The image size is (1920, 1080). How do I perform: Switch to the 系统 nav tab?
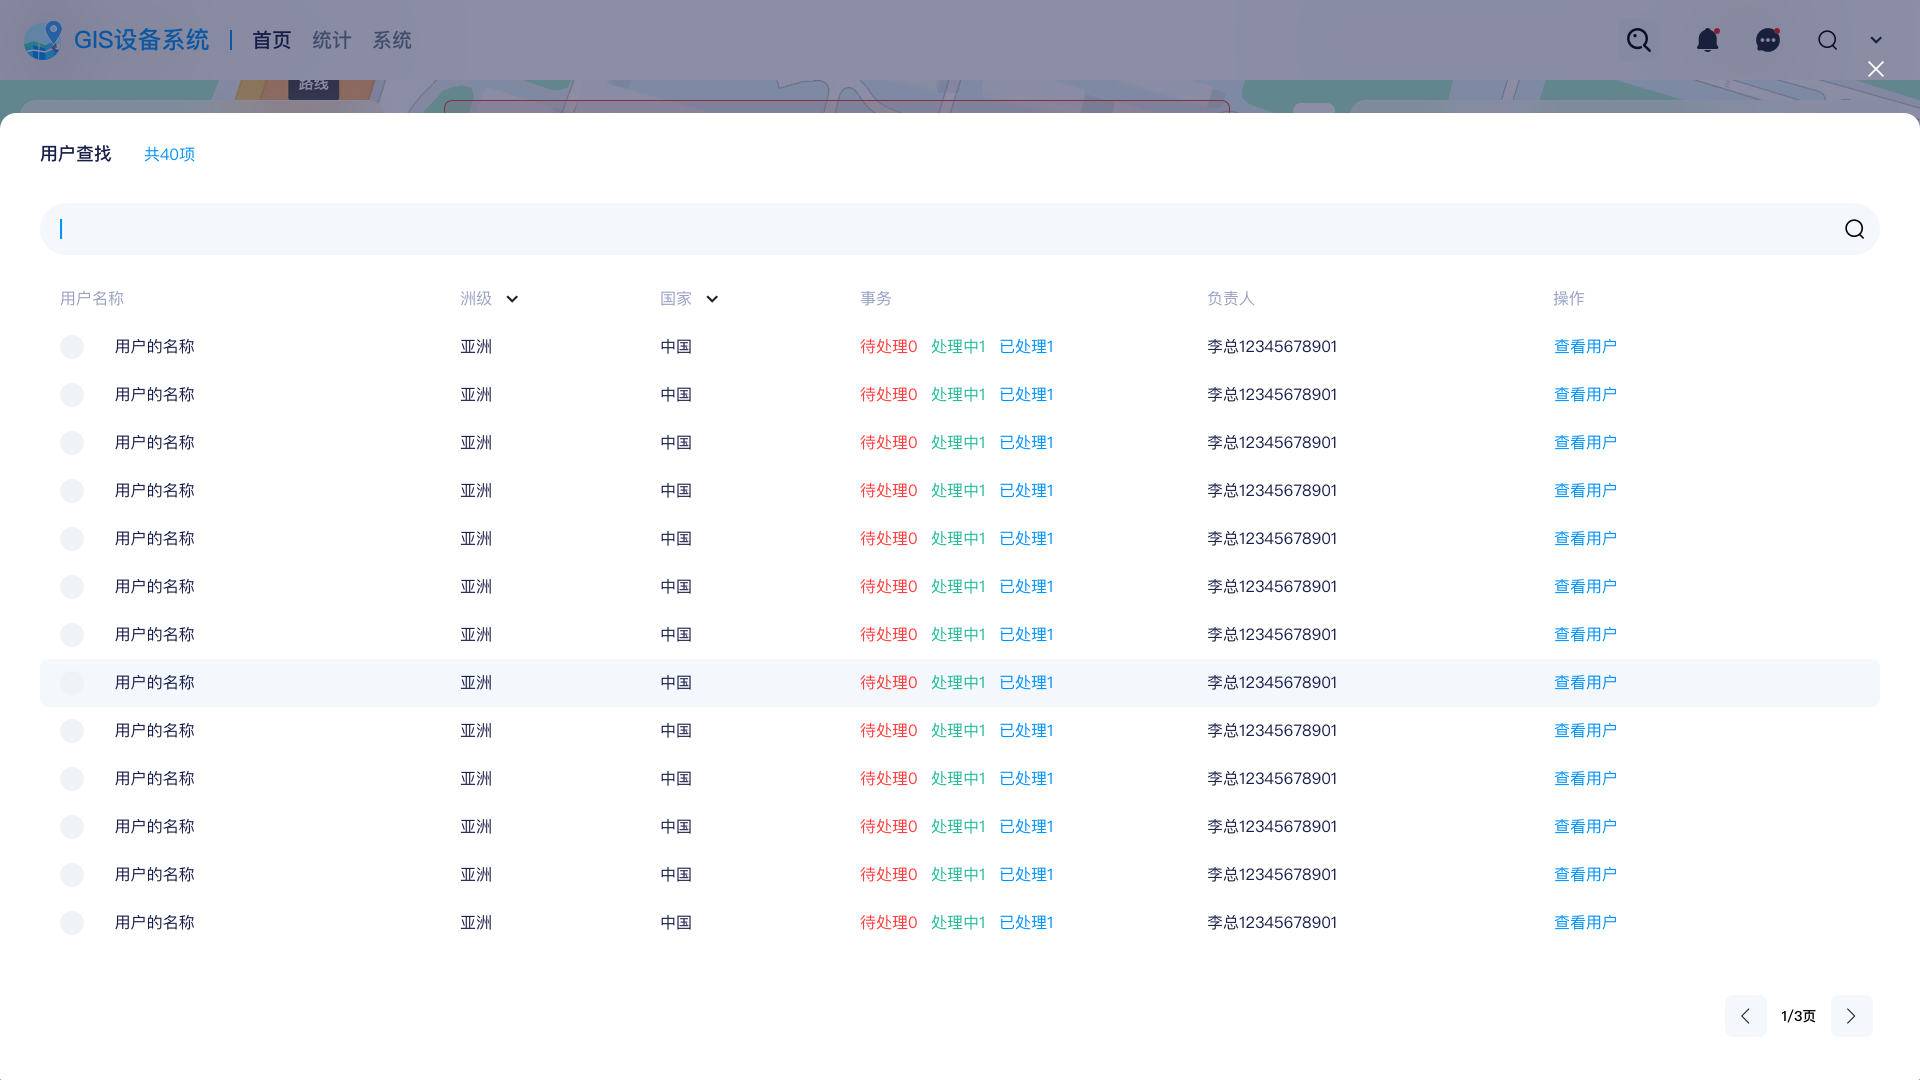(391, 40)
